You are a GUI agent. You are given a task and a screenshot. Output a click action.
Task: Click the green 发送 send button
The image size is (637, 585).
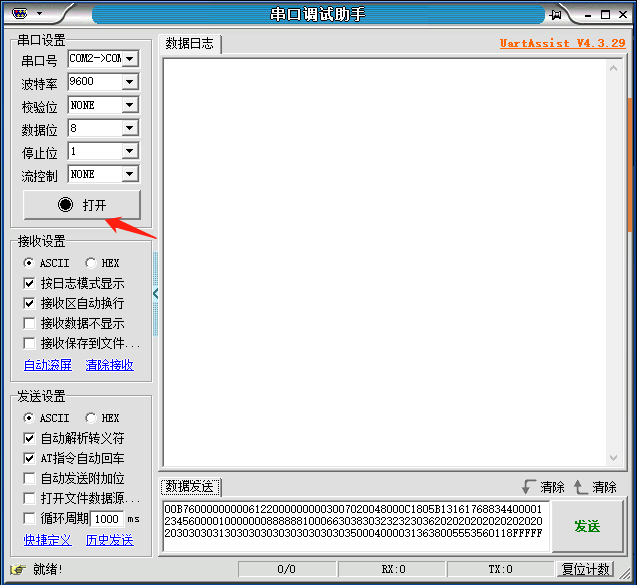(587, 526)
